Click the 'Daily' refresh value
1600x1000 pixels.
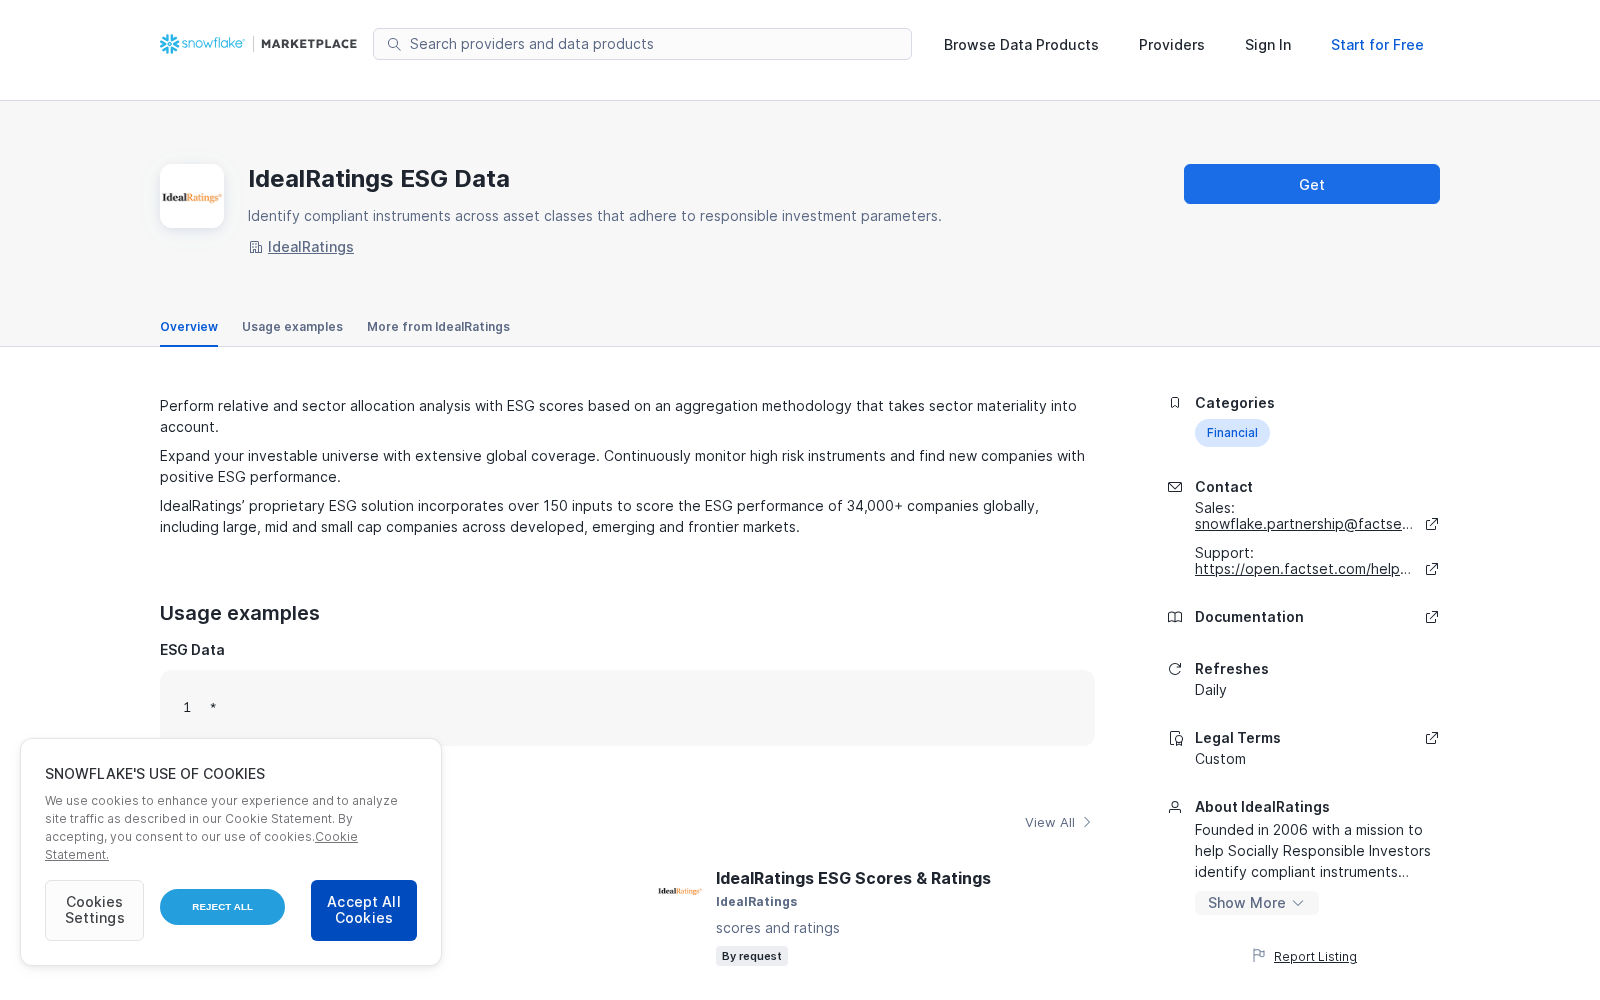click(1211, 690)
